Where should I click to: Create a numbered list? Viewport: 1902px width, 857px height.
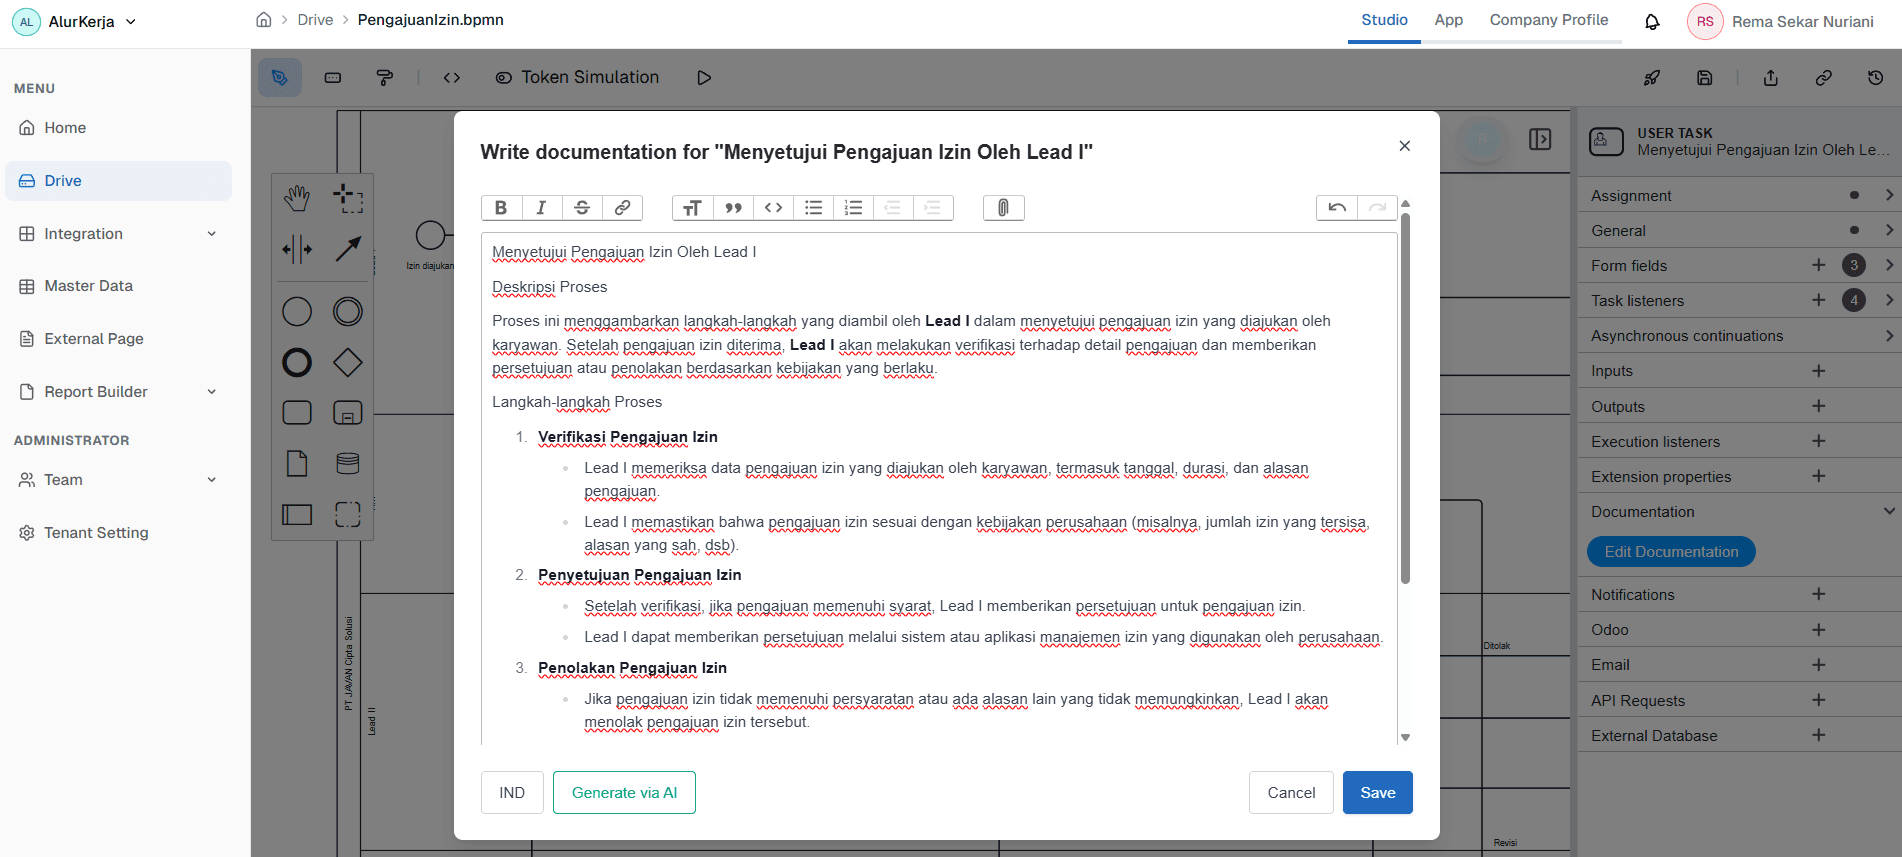coord(853,207)
